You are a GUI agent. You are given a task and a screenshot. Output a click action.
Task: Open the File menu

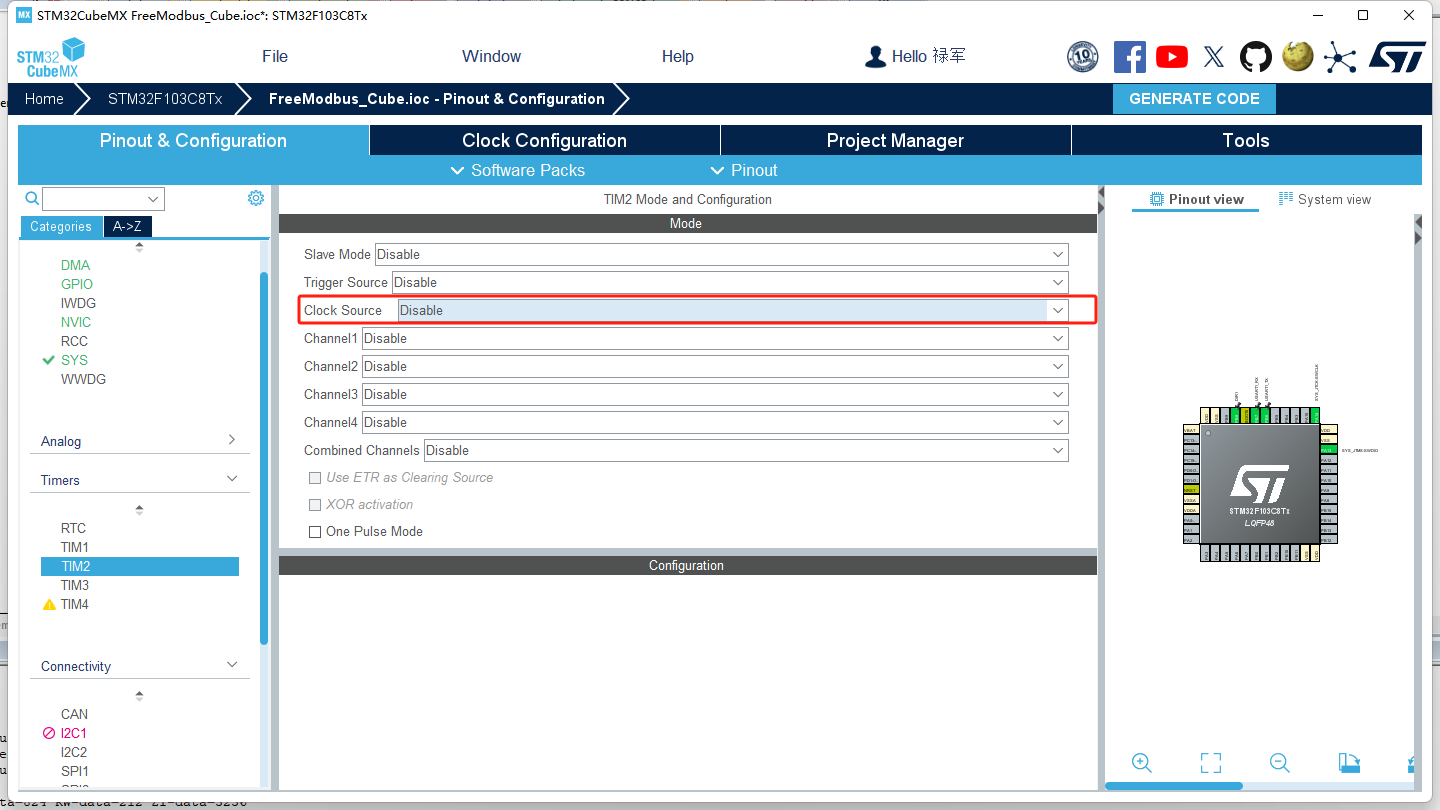[275, 57]
